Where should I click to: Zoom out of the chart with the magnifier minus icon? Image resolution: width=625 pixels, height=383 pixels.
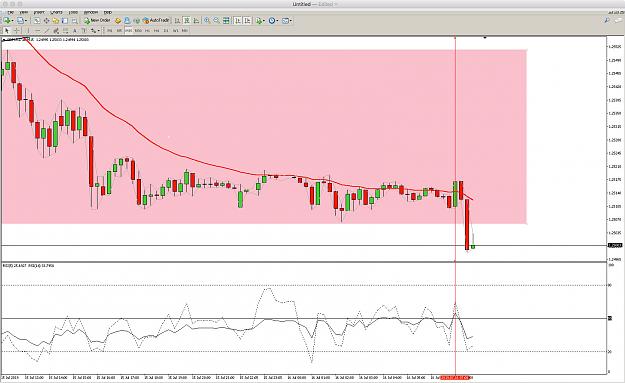(216, 20)
